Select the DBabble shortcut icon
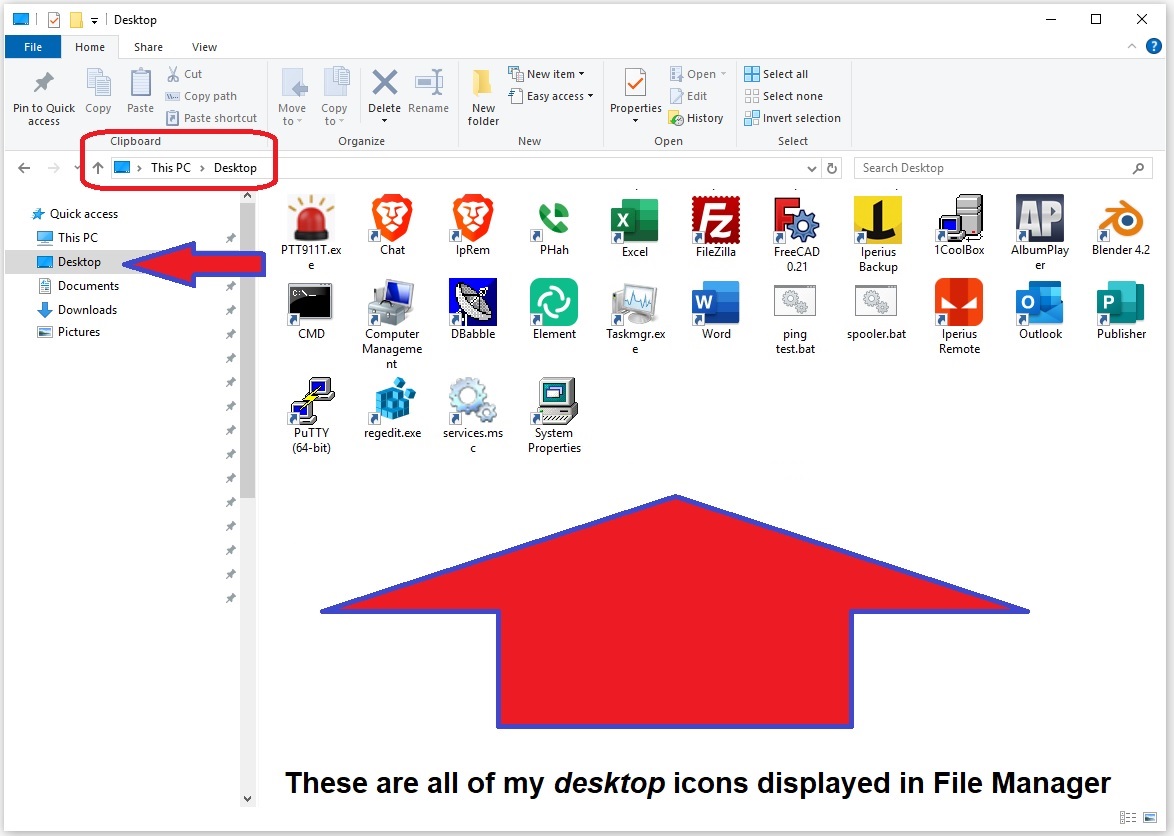Viewport: 1174px width, 836px height. (x=473, y=302)
